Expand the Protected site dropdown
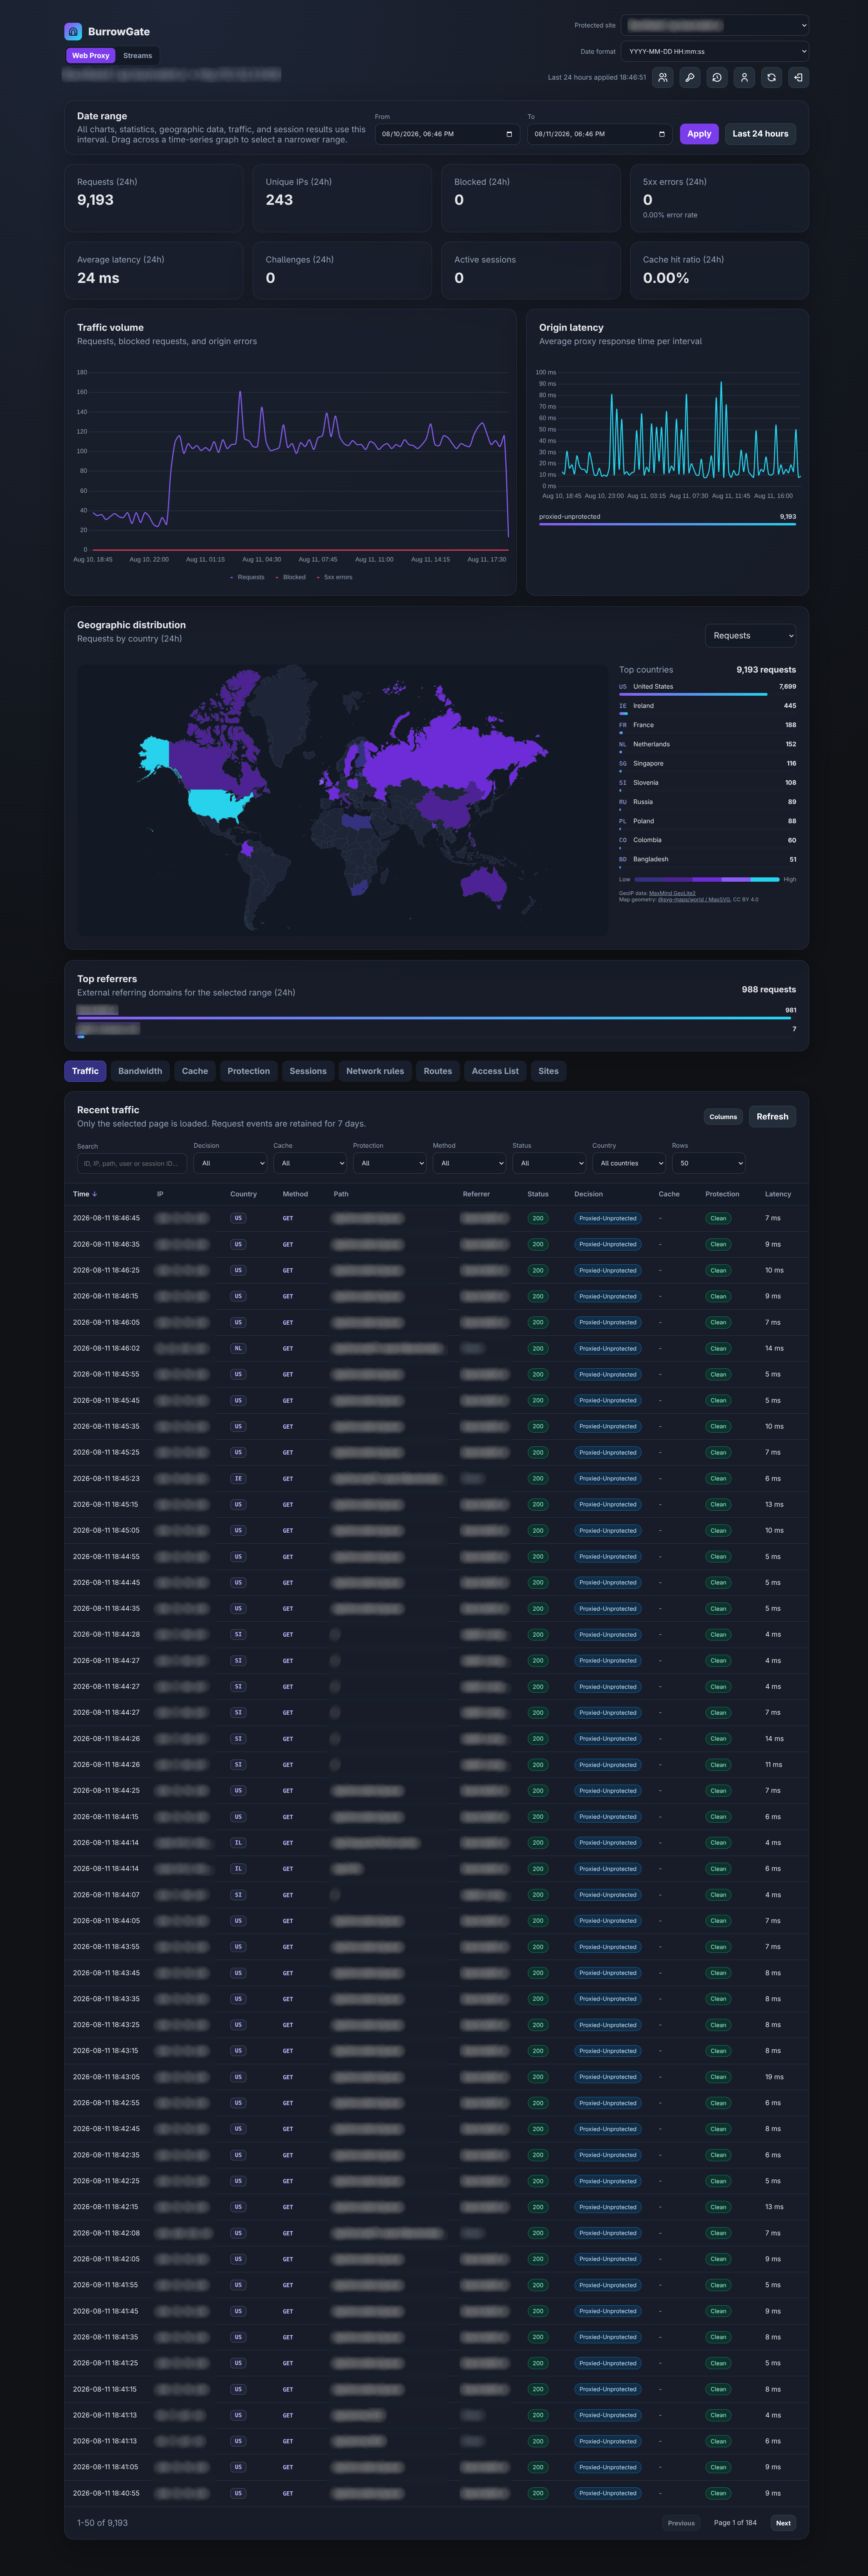 [715, 25]
